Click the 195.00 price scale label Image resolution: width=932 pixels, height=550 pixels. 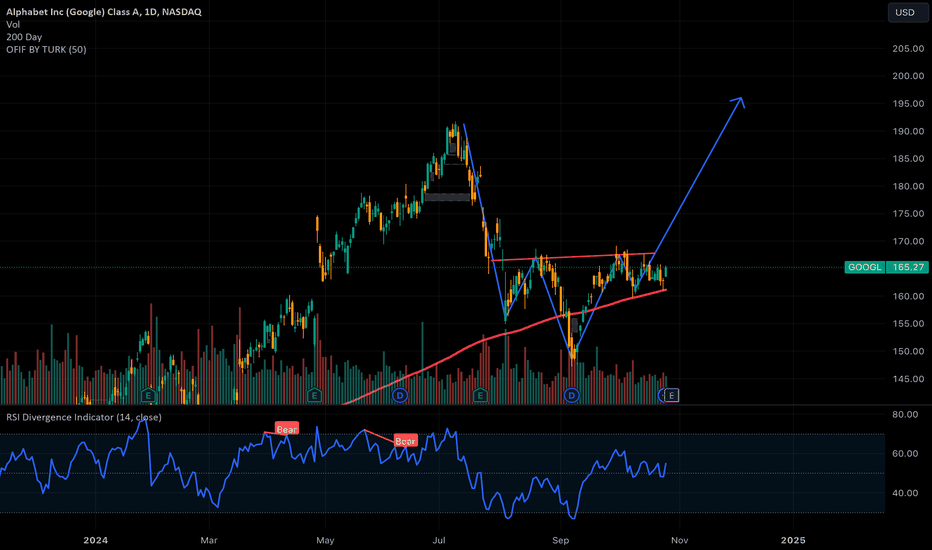908,103
